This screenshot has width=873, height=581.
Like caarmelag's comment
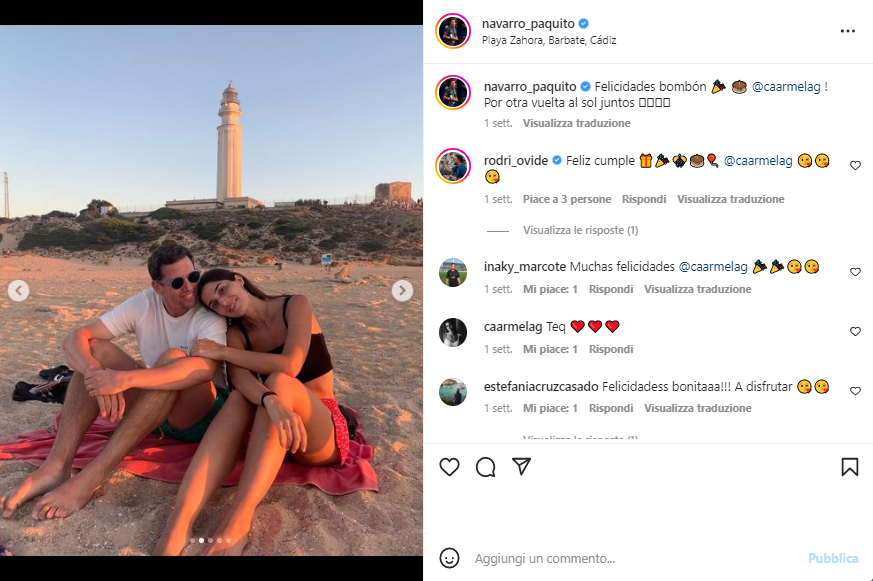(855, 331)
